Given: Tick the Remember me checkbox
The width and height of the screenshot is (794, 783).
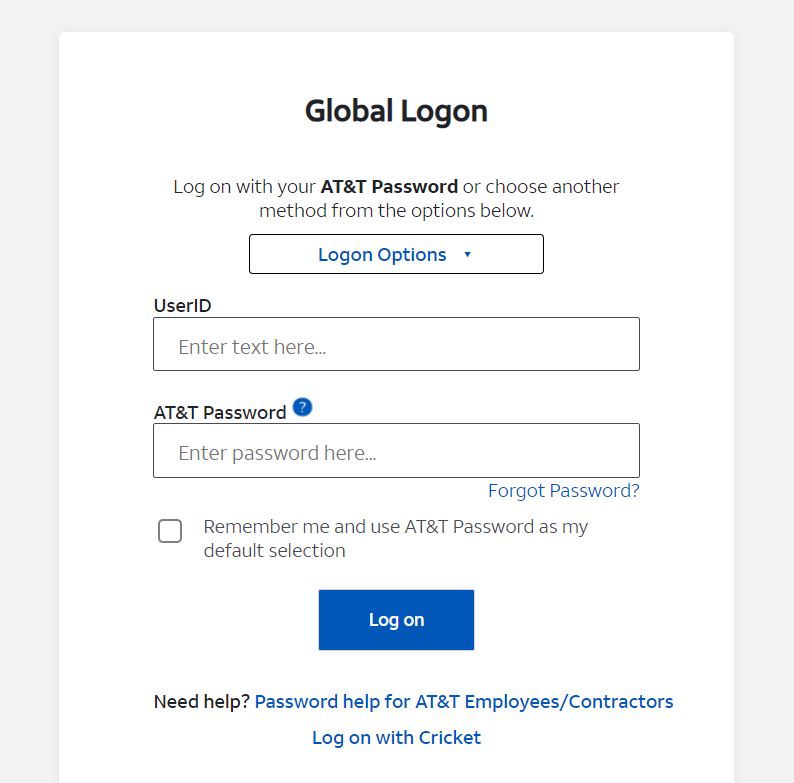Looking at the screenshot, I should pyautogui.click(x=170, y=531).
